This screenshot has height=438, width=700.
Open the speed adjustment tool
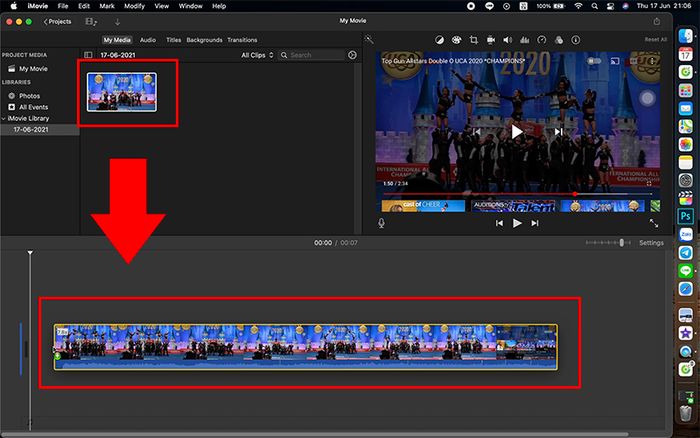point(542,40)
